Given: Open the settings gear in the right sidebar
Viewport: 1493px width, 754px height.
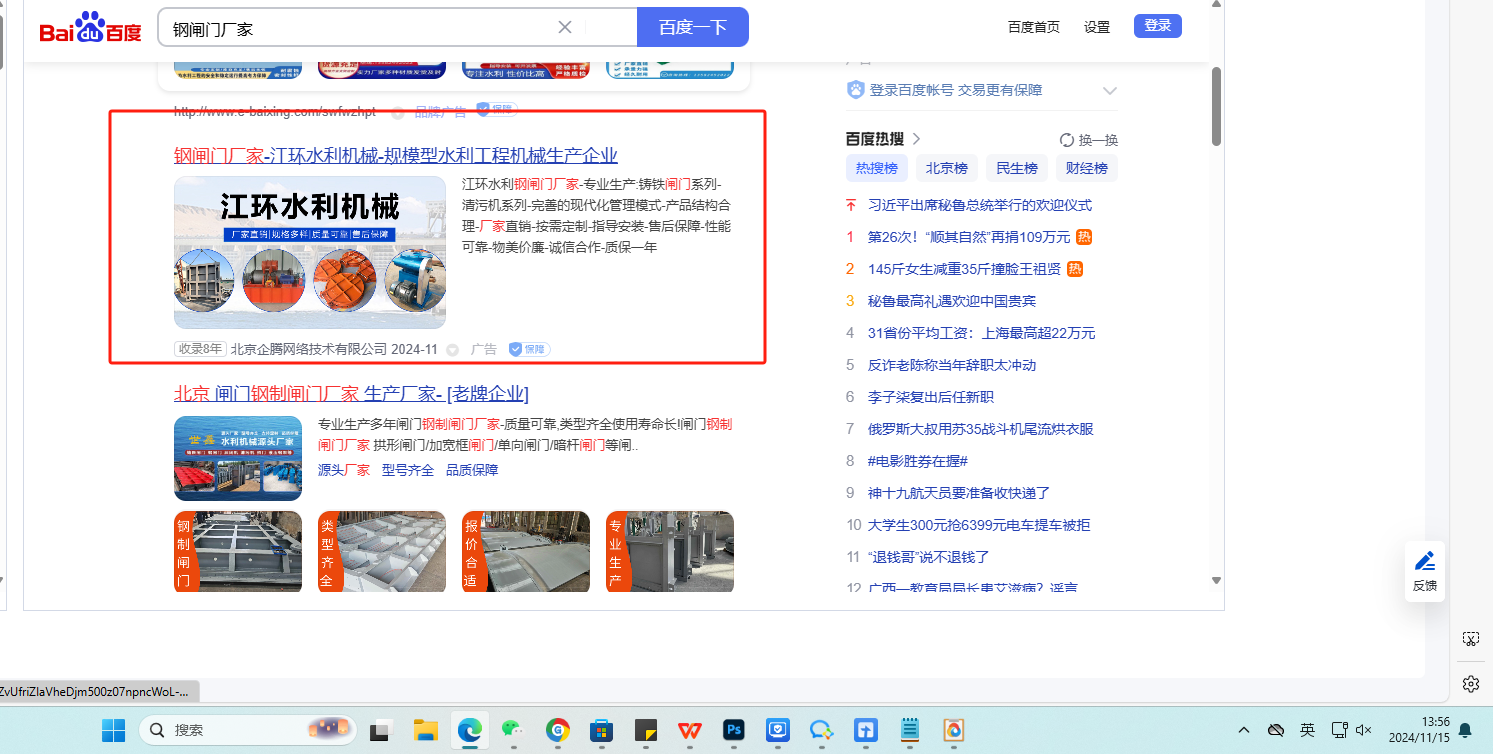Looking at the screenshot, I should [x=1471, y=684].
